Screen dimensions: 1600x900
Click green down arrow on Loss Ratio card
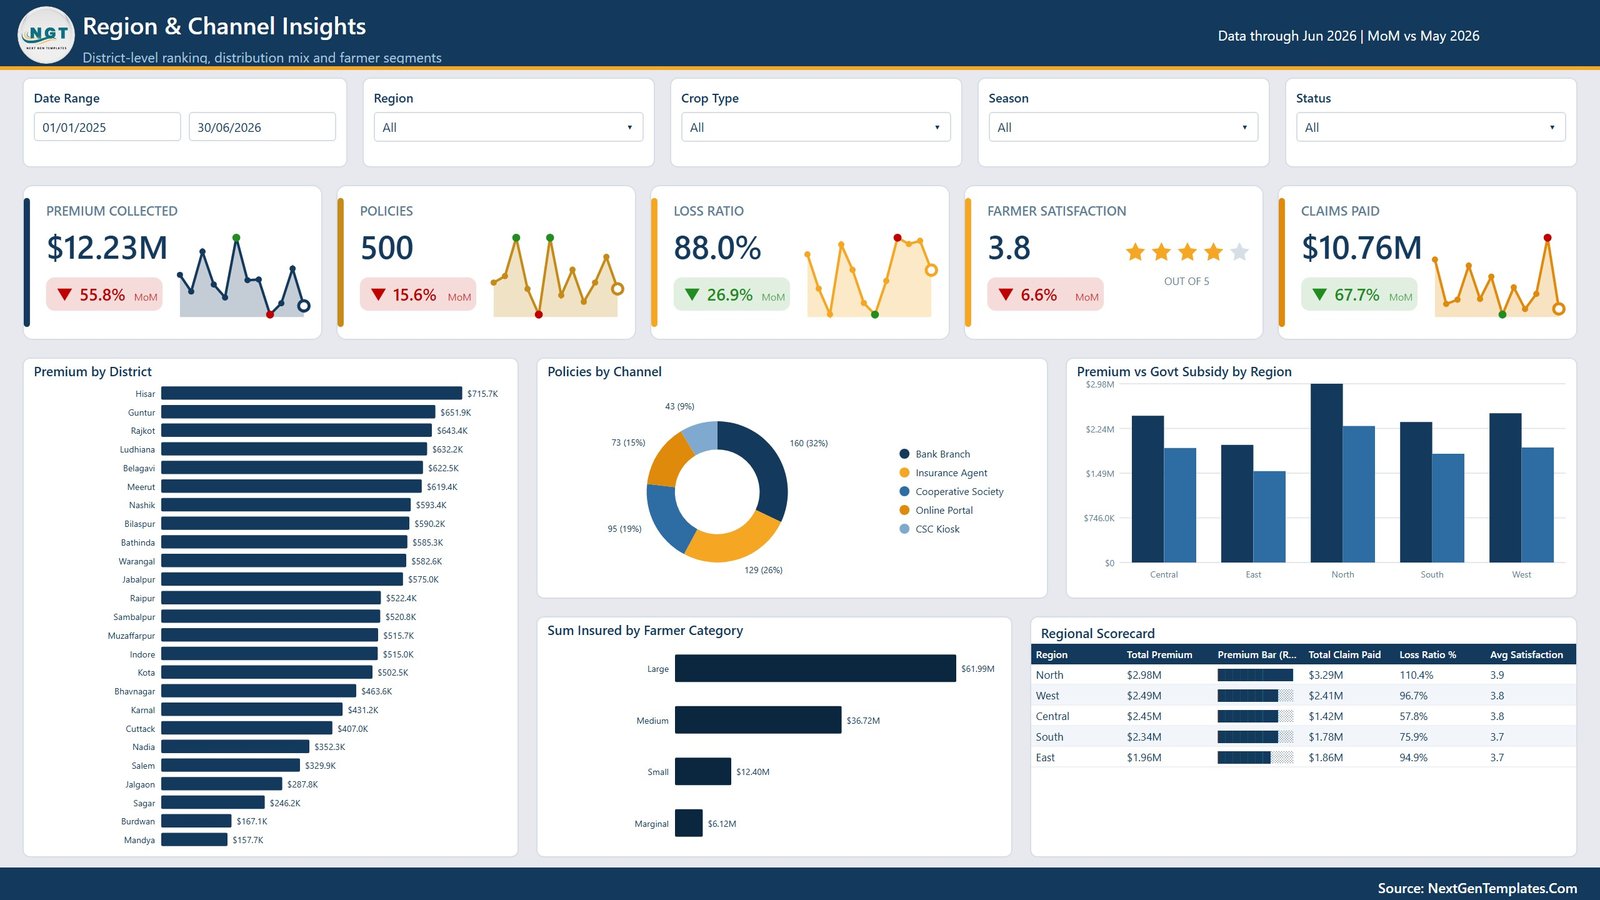pos(692,295)
